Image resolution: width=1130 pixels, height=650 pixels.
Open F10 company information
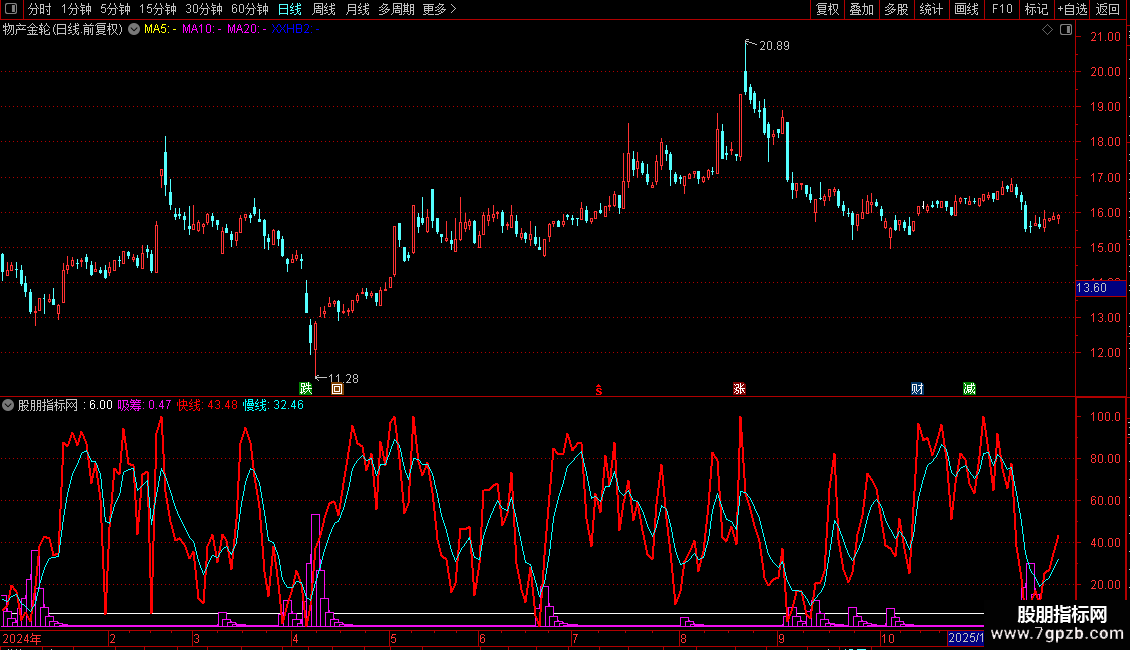point(1002,9)
